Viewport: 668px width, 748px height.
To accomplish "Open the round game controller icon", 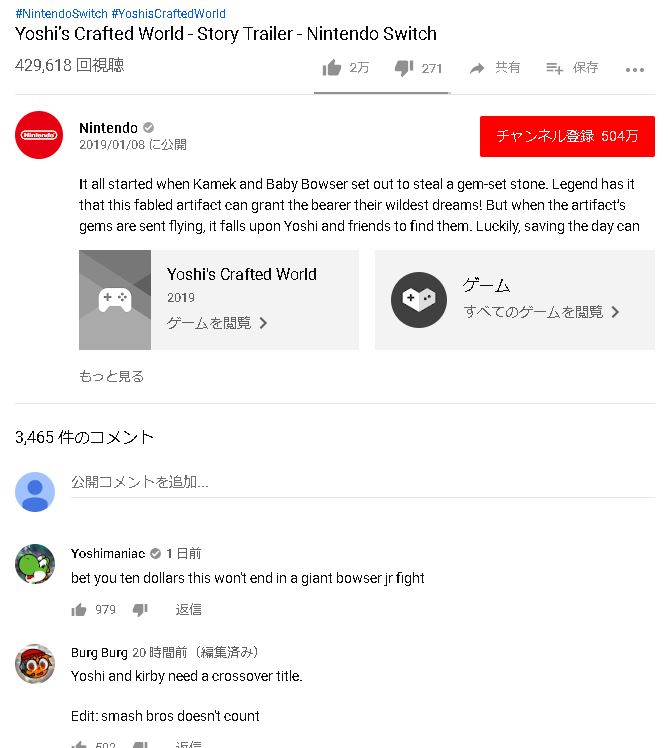I will click(419, 300).
